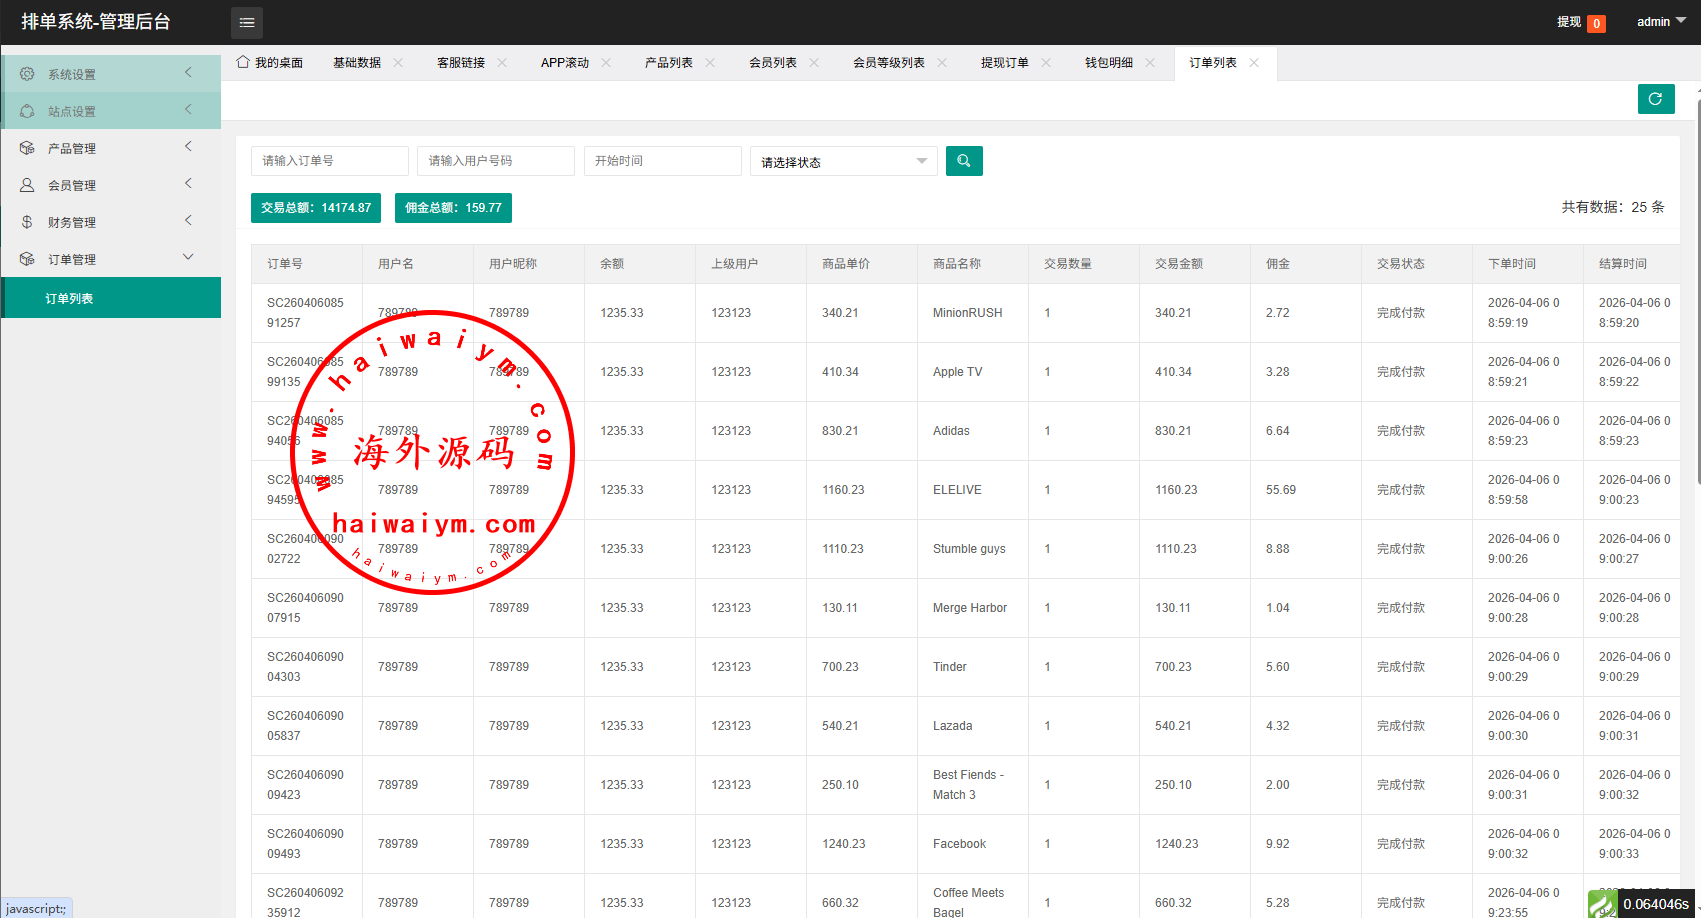
Task: Click the 会员管理 user icon in sidebar
Action: coord(27,185)
